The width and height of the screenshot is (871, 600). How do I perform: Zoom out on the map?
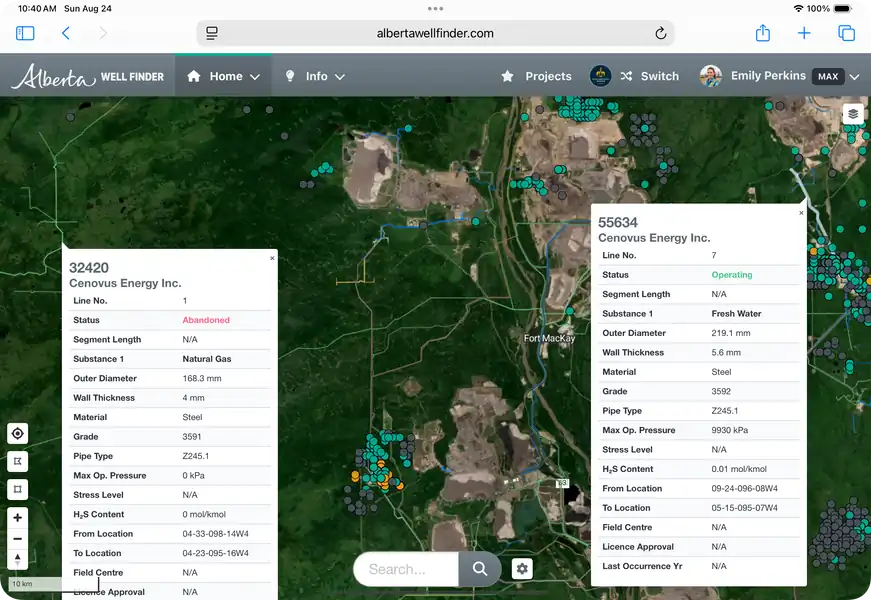(x=18, y=539)
